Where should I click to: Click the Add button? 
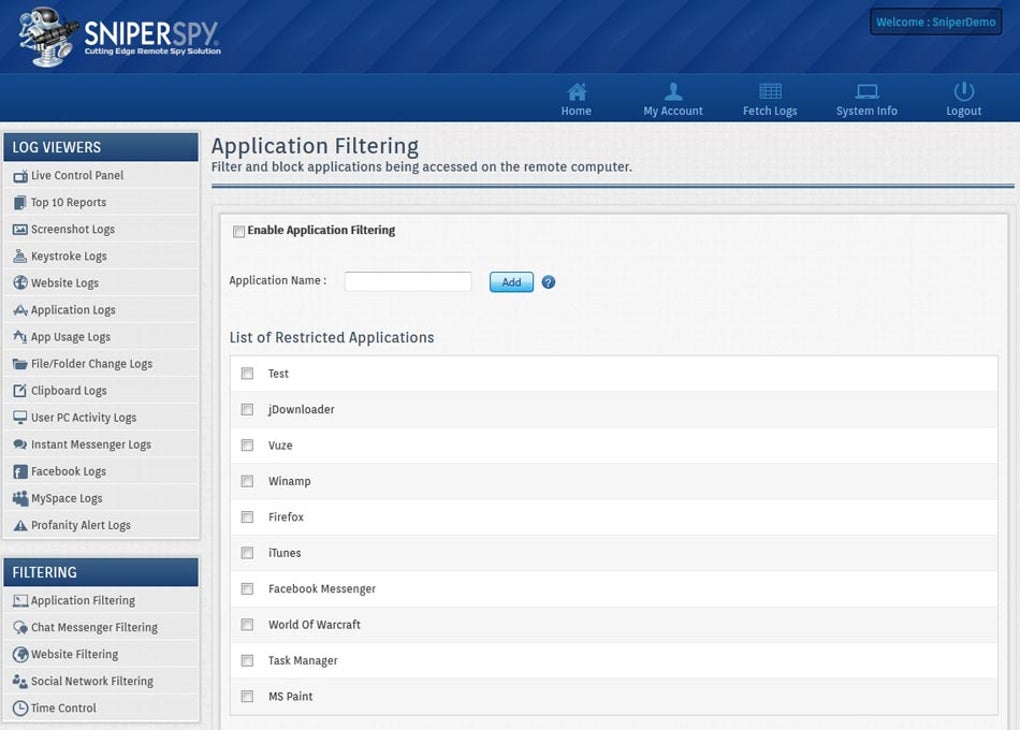pyautogui.click(x=511, y=282)
